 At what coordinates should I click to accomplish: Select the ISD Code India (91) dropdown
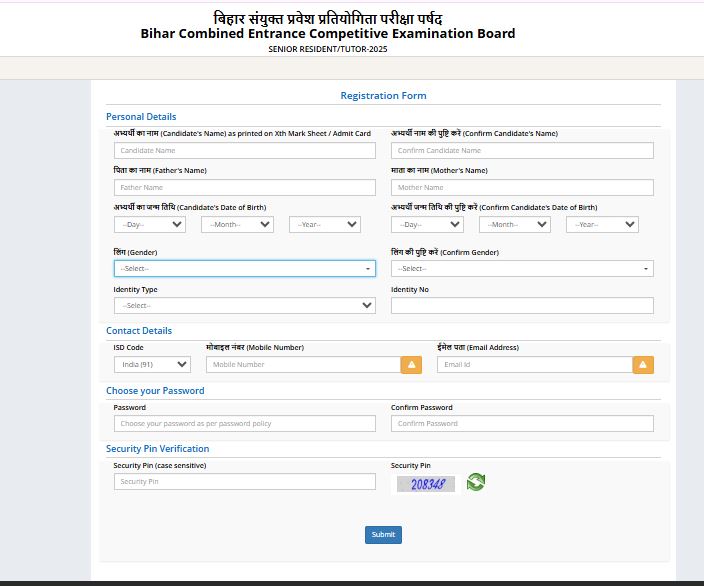click(x=152, y=365)
